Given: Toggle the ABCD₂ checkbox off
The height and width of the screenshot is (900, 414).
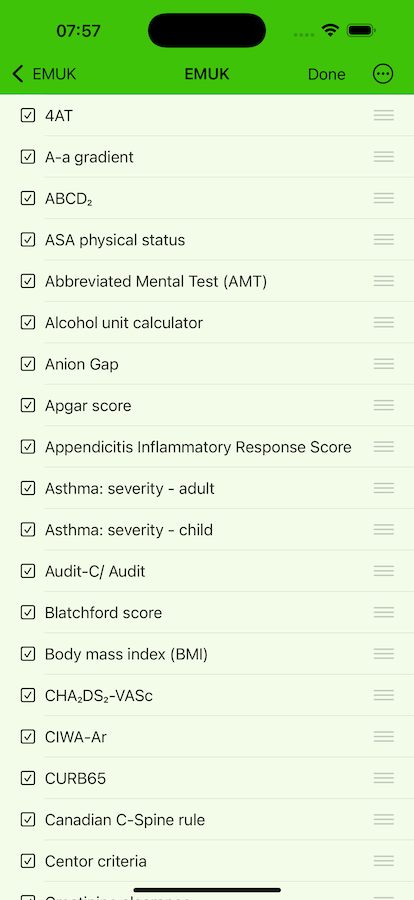Looking at the screenshot, I should click(28, 198).
